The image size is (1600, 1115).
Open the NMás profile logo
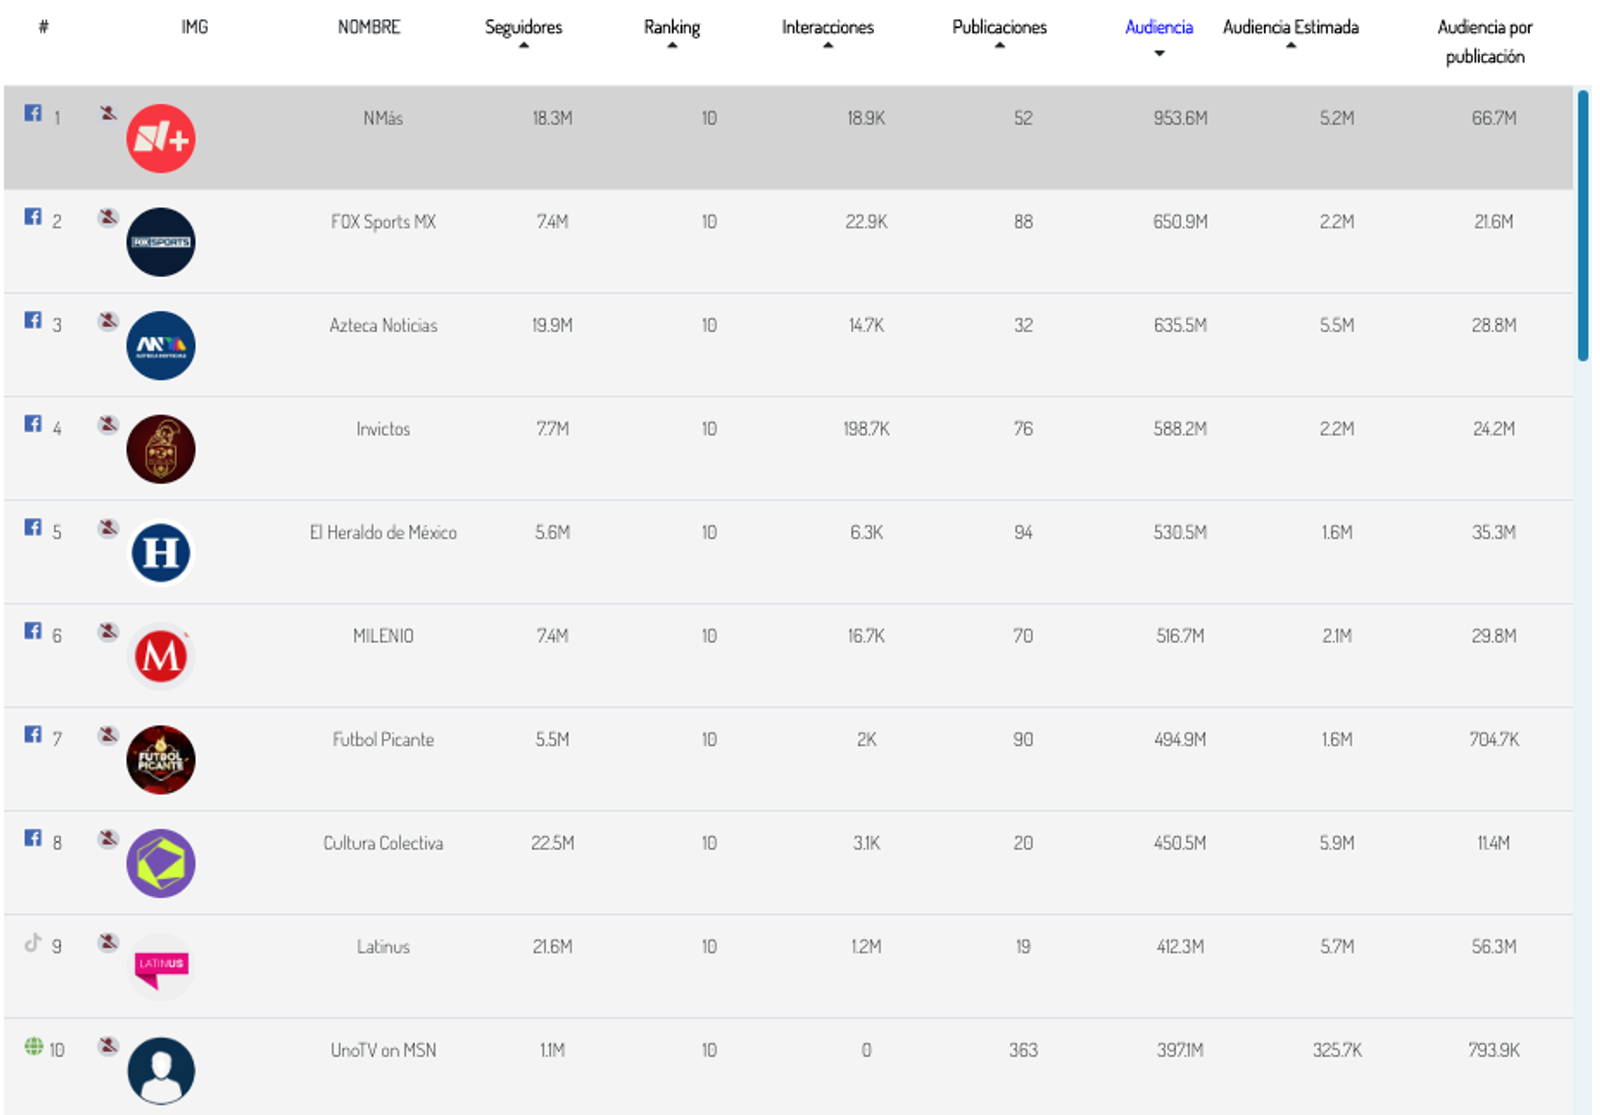coord(161,138)
